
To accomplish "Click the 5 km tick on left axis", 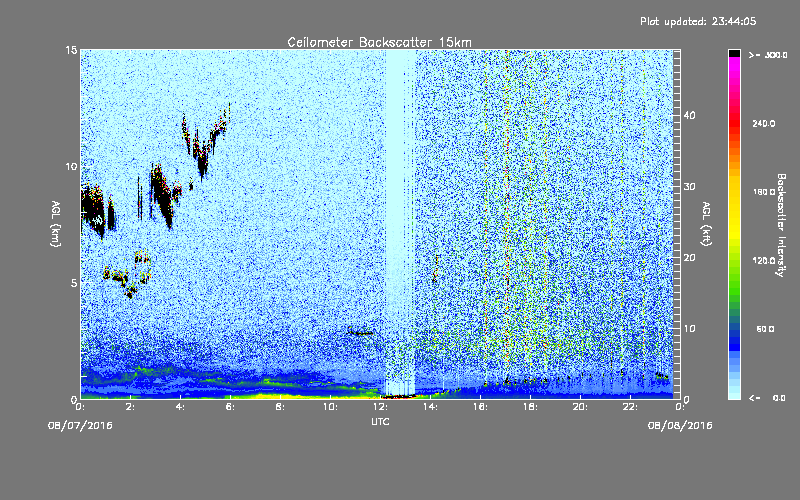I will tap(74, 283).
